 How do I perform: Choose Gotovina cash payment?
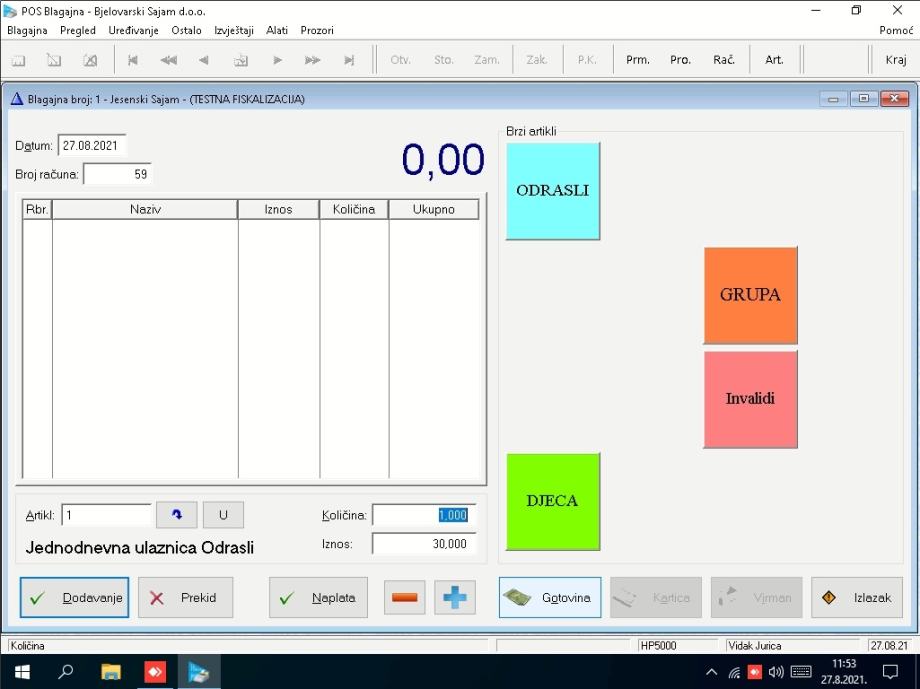[550, 597]
